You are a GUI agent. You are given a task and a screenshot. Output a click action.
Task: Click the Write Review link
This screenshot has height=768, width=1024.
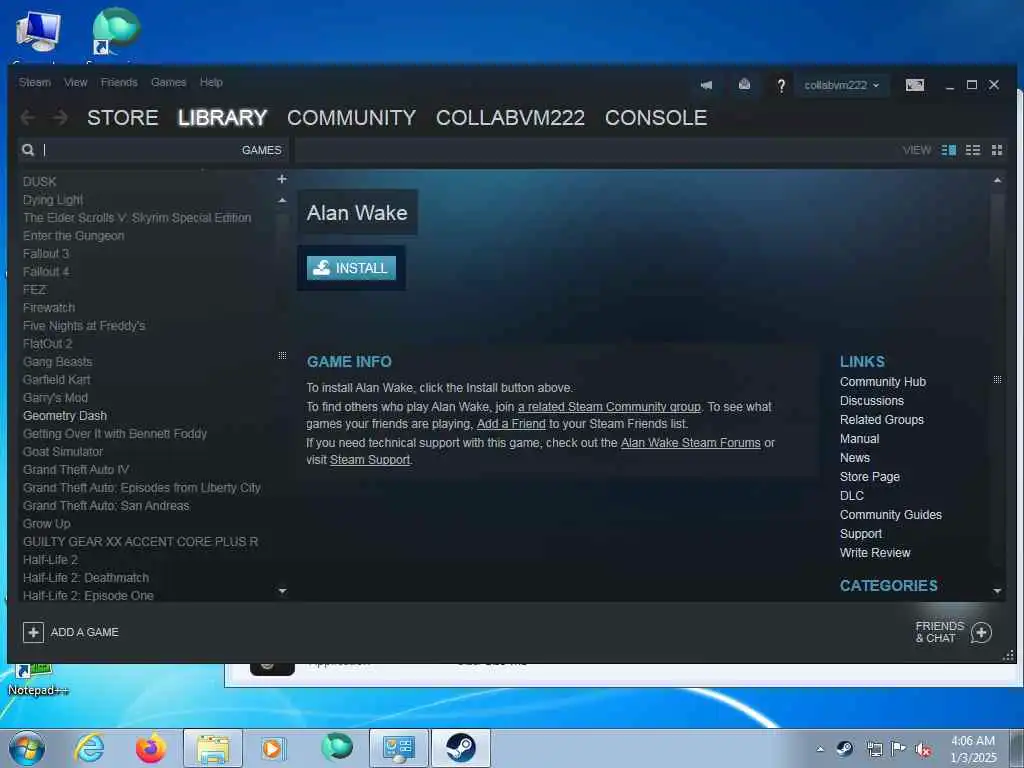point(875,552)
